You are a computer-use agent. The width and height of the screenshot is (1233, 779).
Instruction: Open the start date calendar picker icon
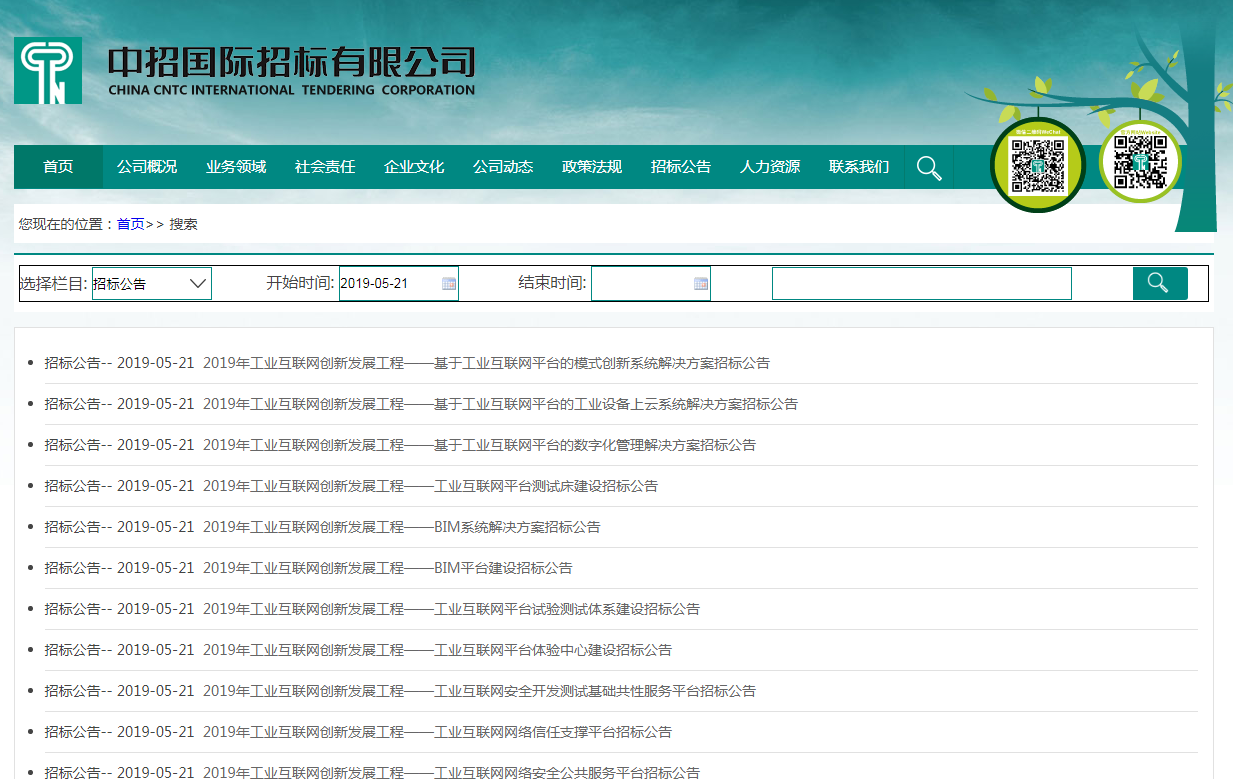click(449, 284)
